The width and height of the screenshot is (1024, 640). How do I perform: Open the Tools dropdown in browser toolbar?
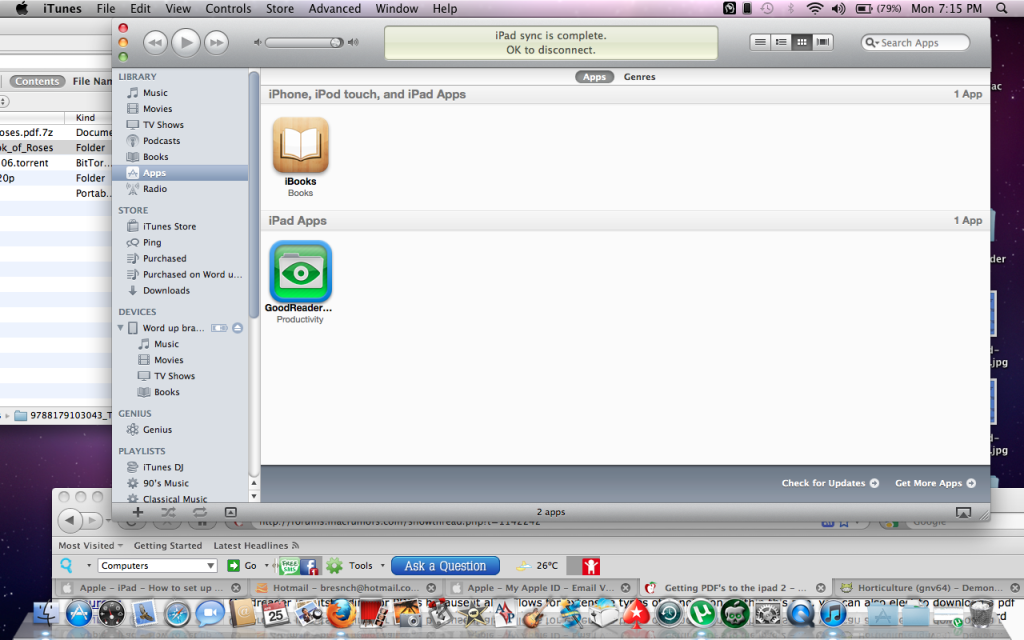(382, 566)
